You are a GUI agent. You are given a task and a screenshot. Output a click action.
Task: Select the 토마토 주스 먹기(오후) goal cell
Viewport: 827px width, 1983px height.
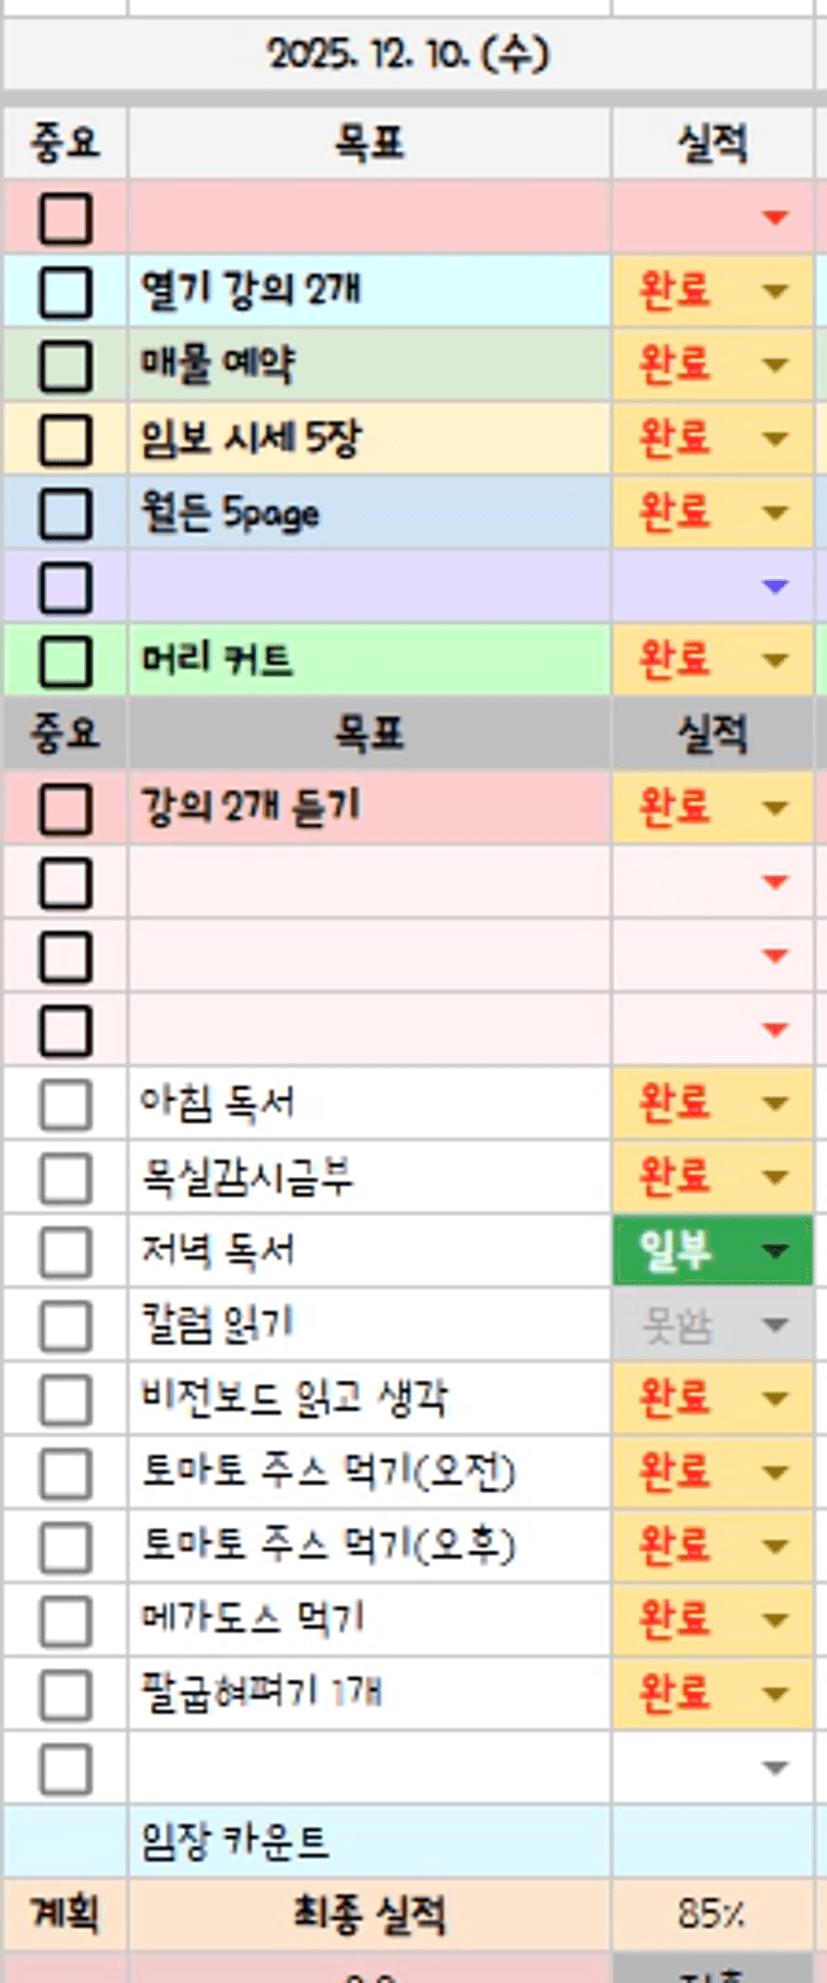[x=368, y=1546]
